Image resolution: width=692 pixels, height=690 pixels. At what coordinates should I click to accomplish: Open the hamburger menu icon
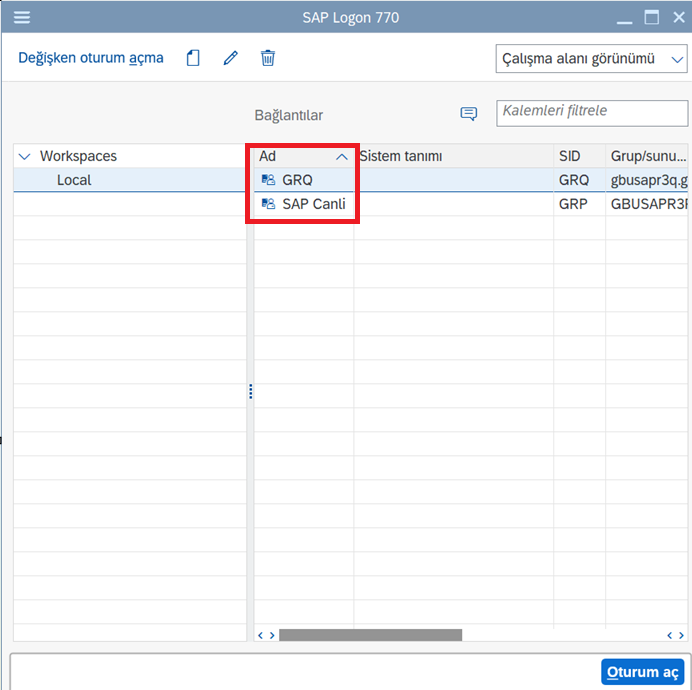[x=21, y=17]
